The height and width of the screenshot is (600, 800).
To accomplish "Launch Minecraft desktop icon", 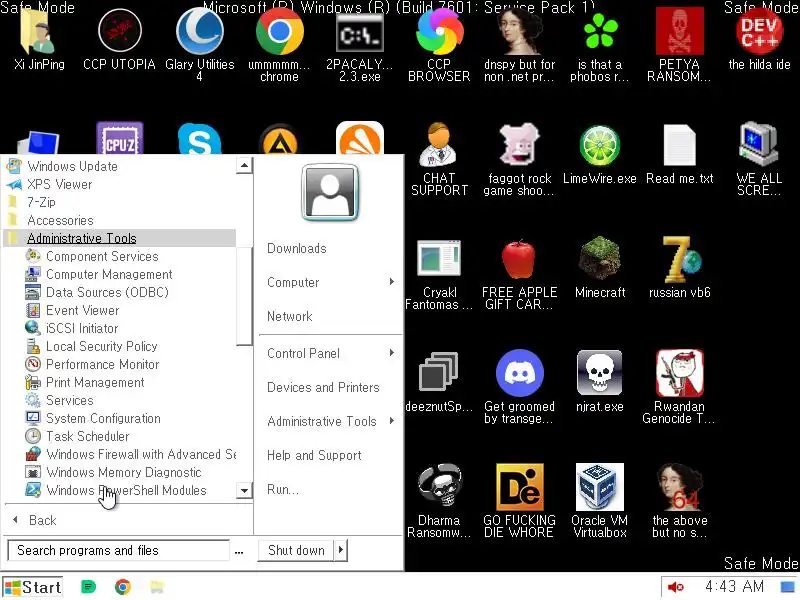I will point(600,258).
